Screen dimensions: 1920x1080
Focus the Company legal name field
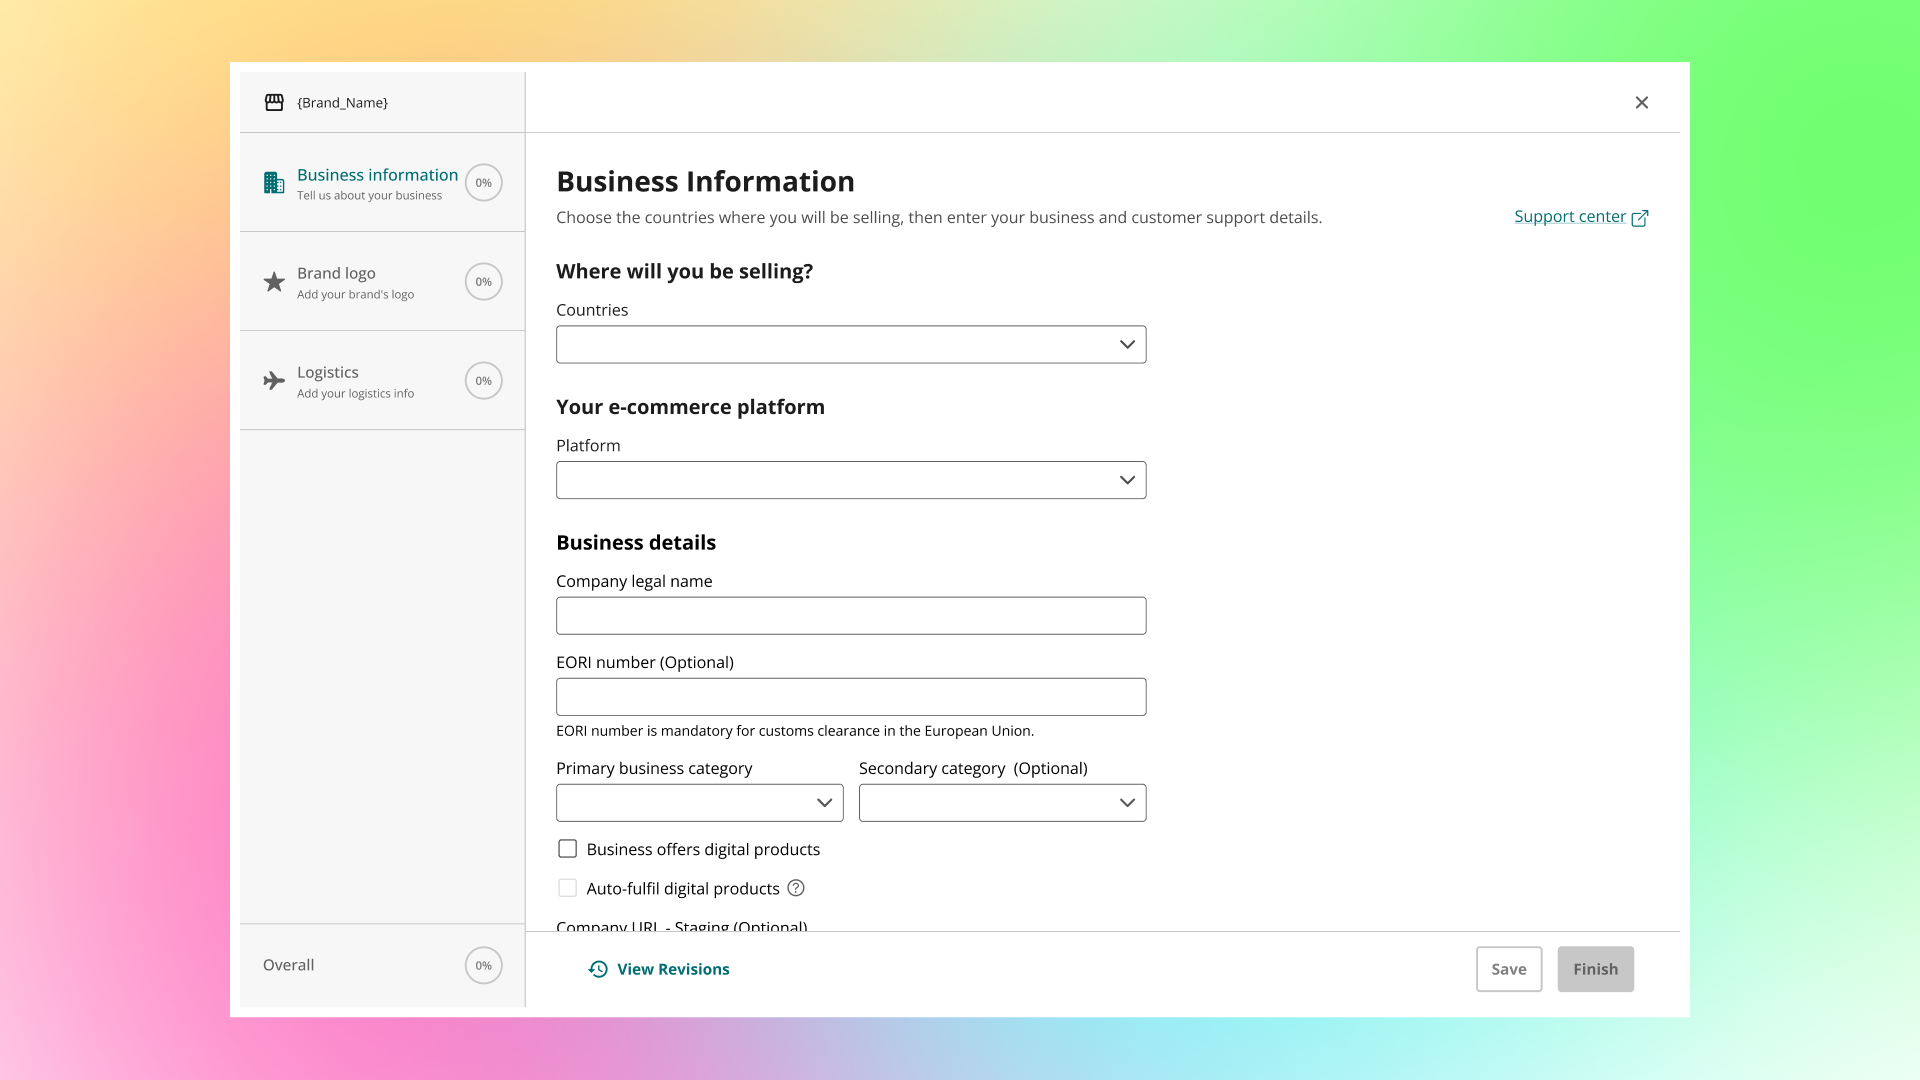pyautogui.click(x=851, y=616)
